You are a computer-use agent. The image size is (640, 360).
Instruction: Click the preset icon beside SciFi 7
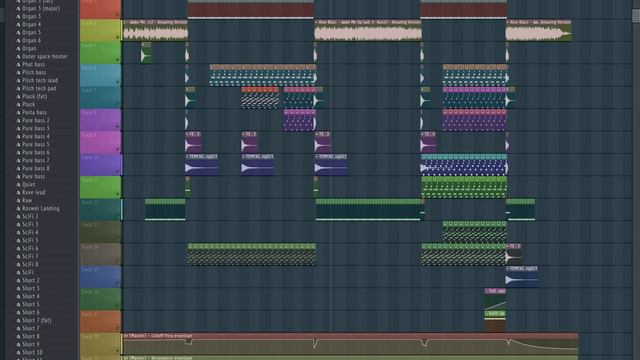pyautogui.click(x=18, y=256)
